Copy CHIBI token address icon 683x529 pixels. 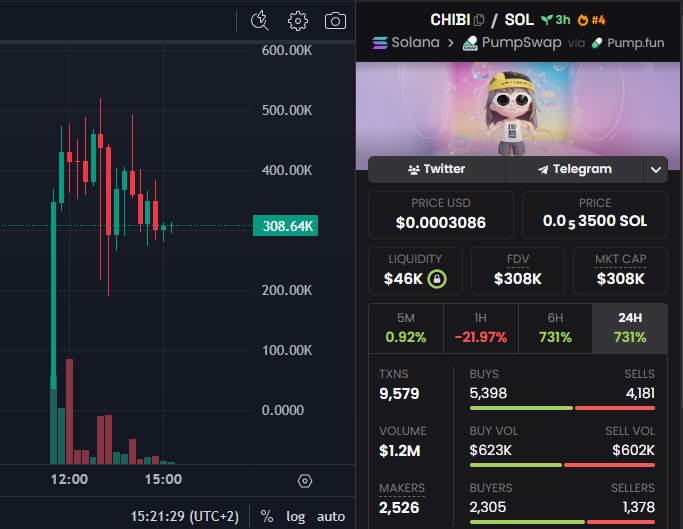coord(479,20)
